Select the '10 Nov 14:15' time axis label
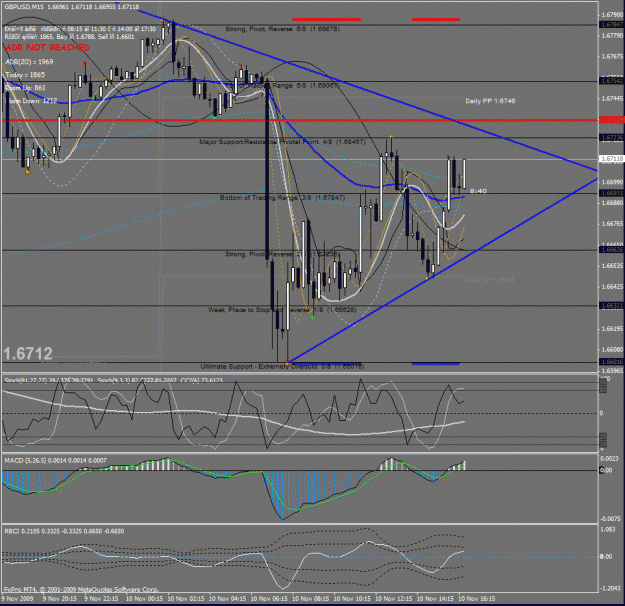This screenshot has height=606, width=625. pos(435,599)
